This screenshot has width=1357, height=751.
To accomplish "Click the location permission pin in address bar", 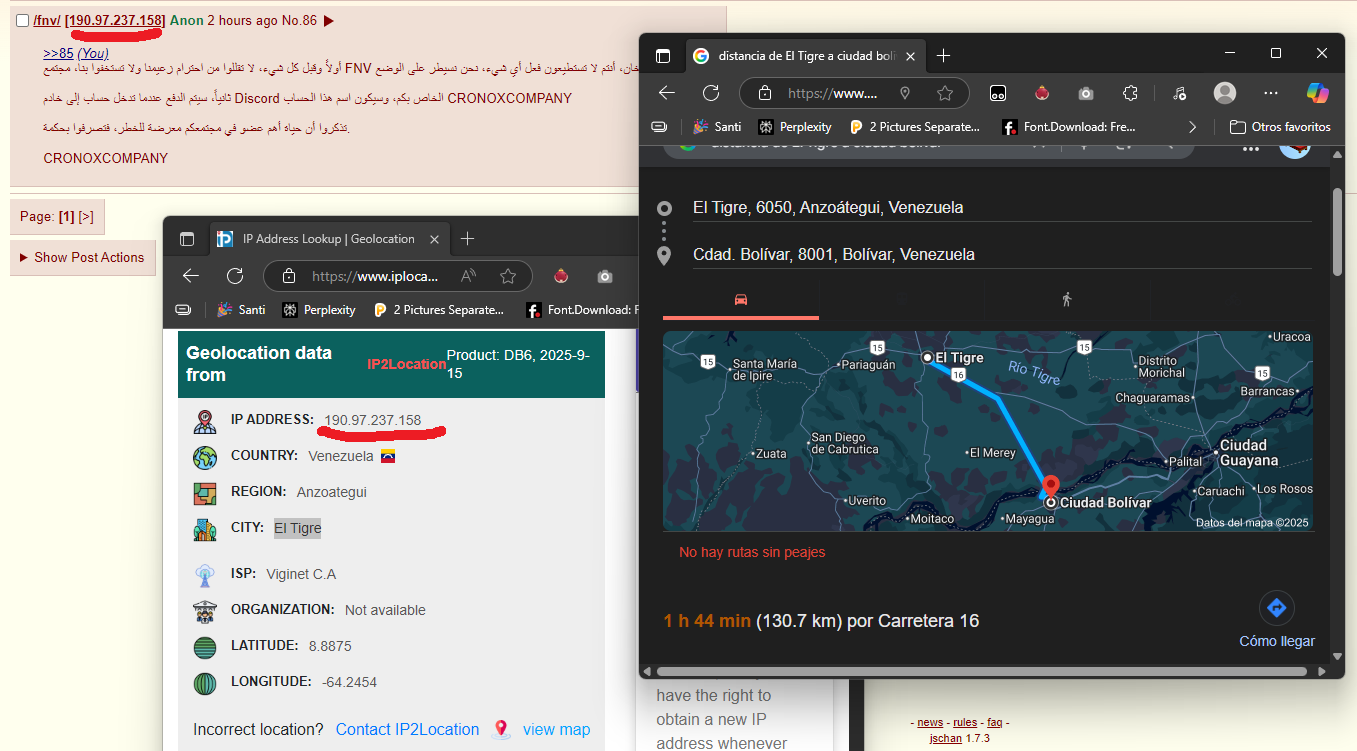I will [904, 93].
